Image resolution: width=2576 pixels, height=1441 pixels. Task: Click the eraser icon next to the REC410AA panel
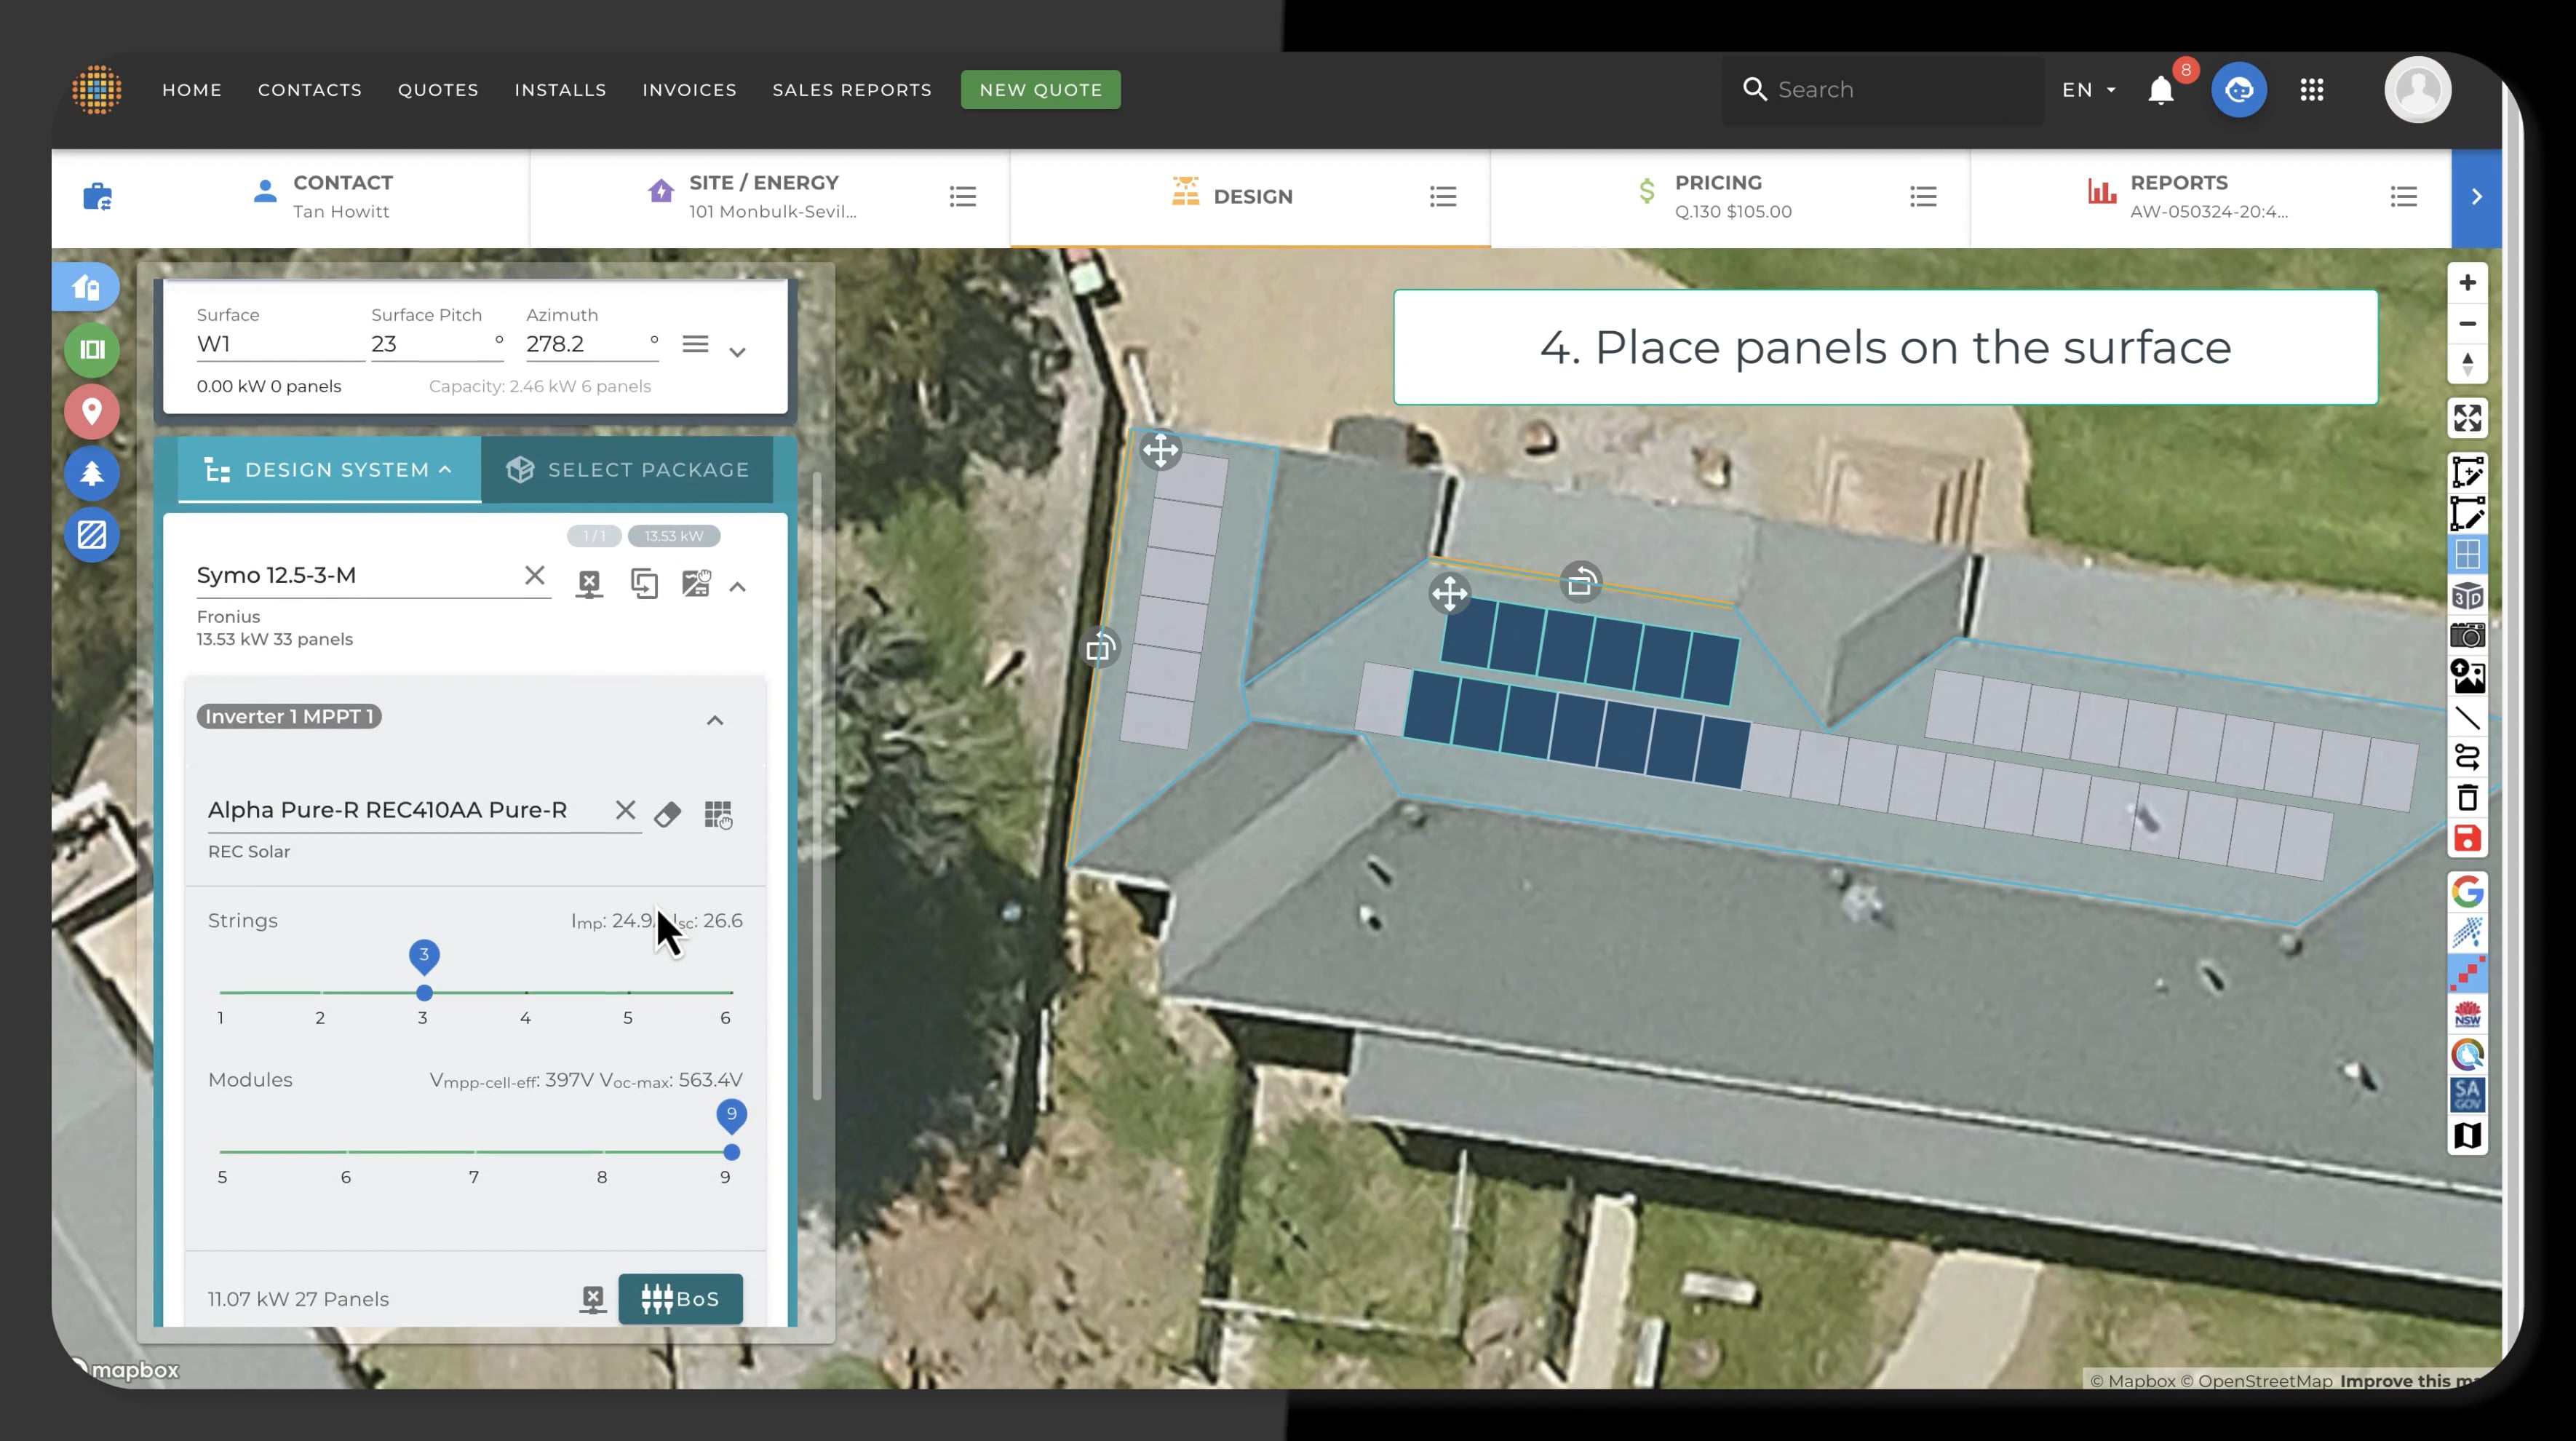(x=667, y=814)
